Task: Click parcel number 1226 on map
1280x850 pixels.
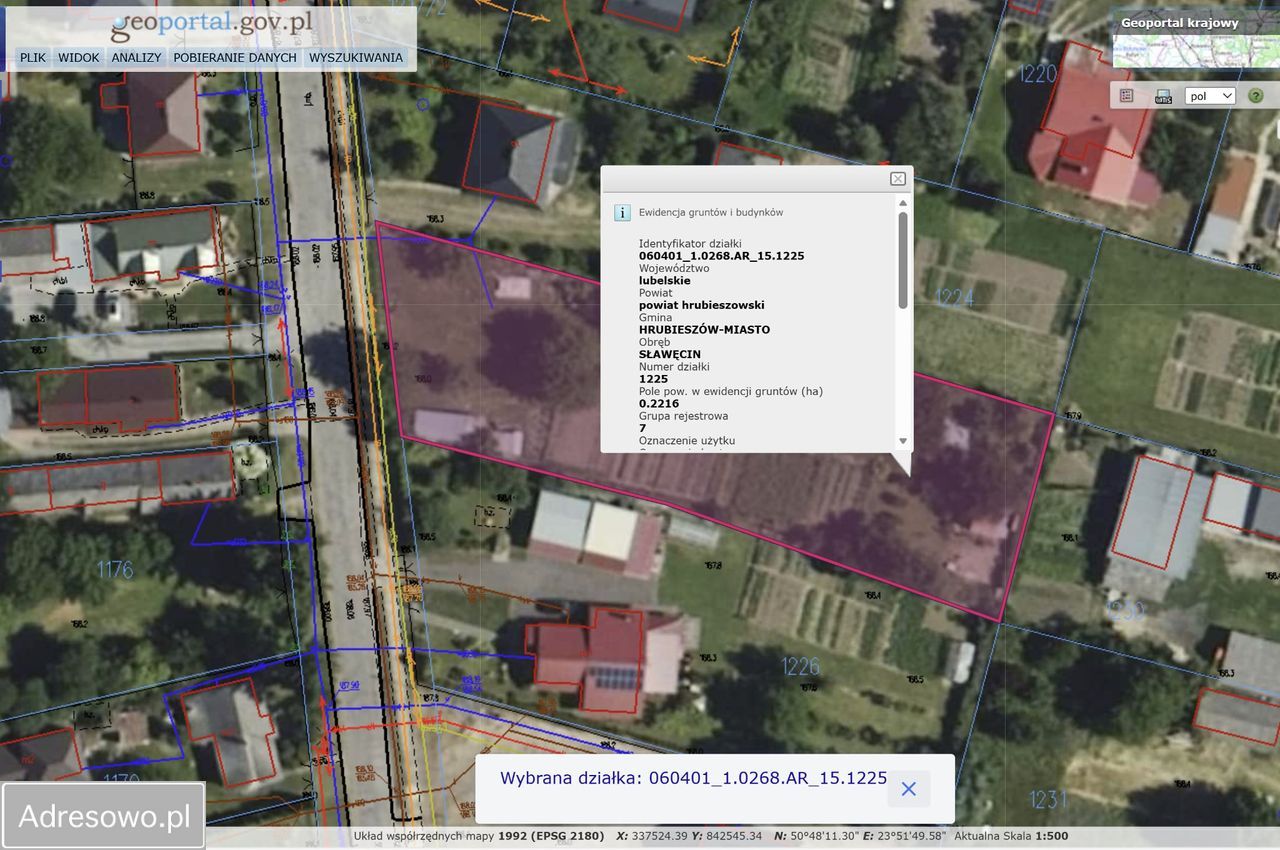Action: tap(800, 666)
